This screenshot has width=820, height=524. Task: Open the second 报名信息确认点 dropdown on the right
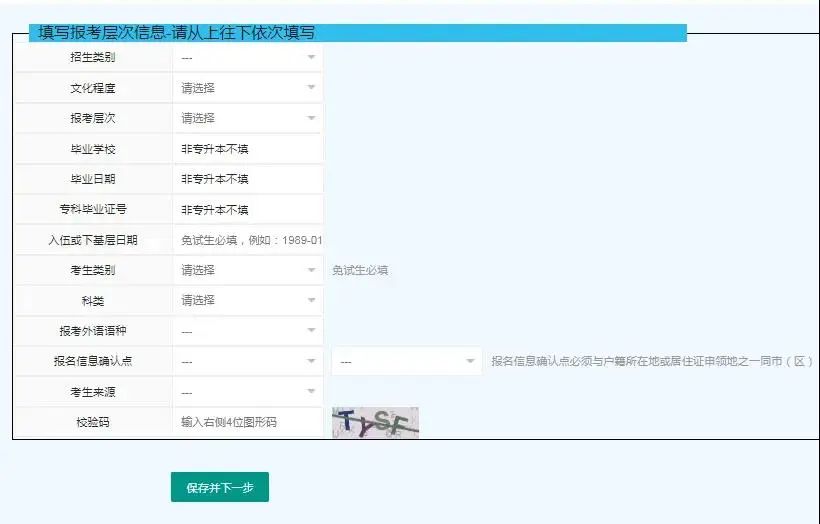click(x=407, y=361)
